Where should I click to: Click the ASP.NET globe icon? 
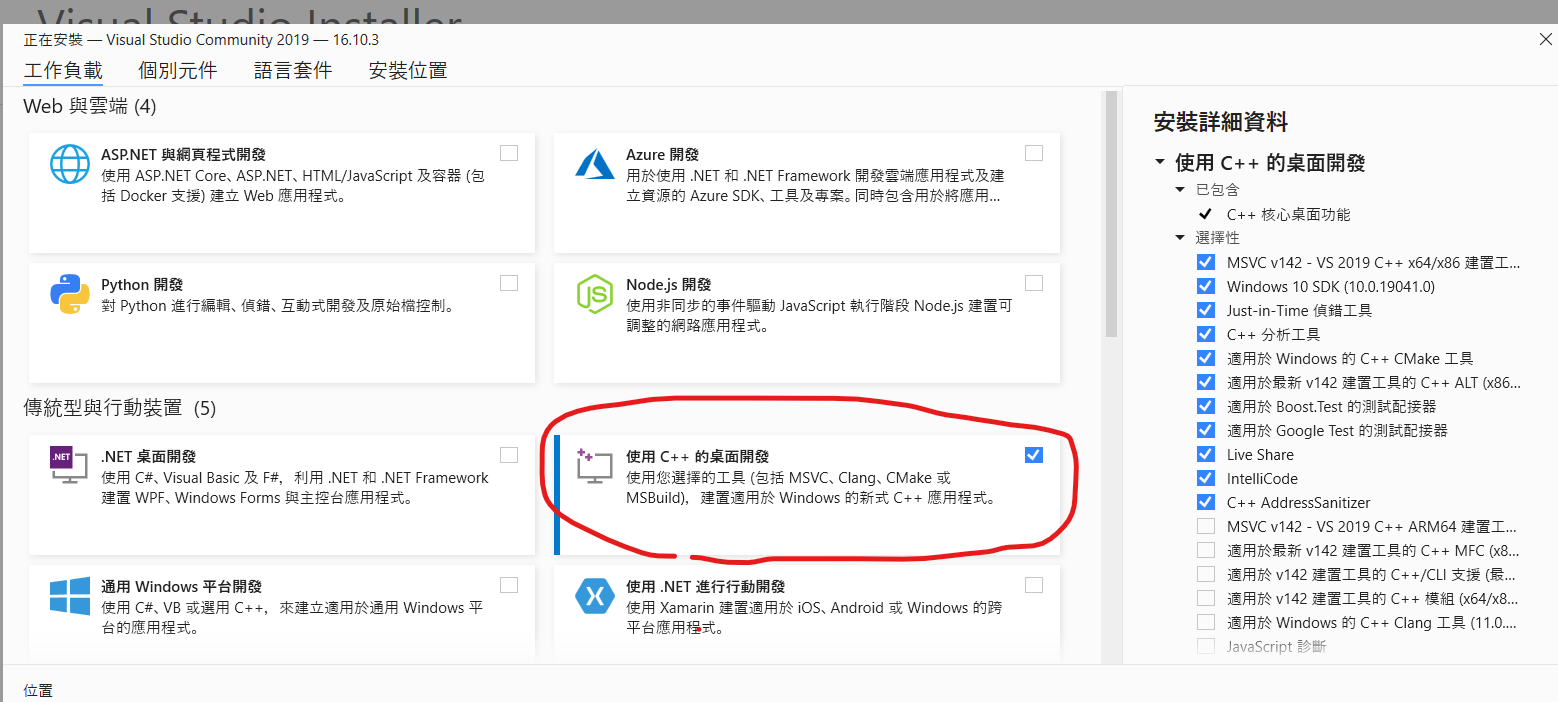tap(70, 165)
